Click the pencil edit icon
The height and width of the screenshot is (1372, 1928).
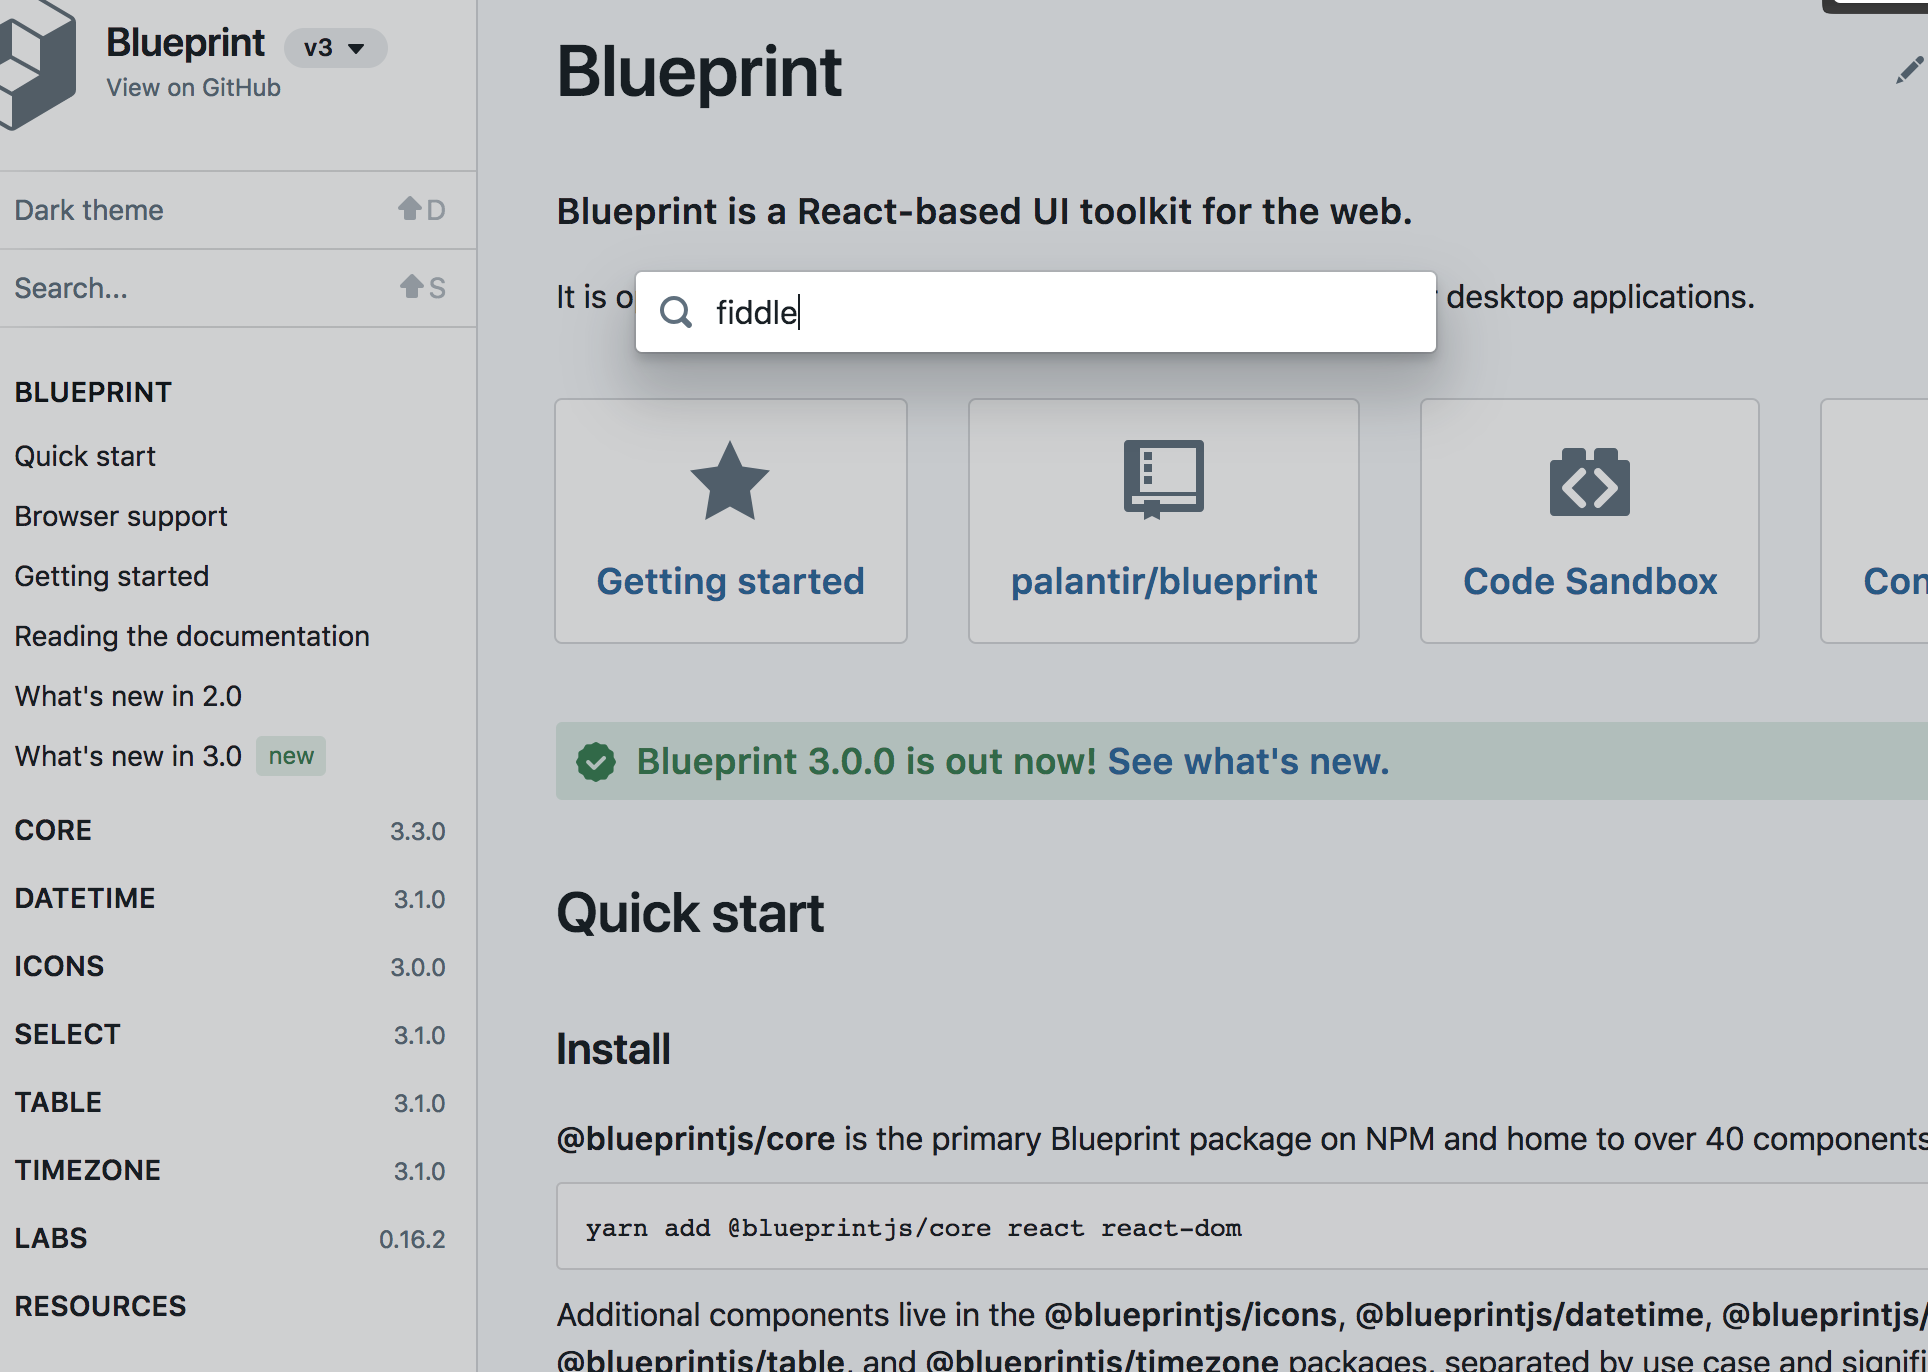pyautogui.click(x=1908, y=70)
